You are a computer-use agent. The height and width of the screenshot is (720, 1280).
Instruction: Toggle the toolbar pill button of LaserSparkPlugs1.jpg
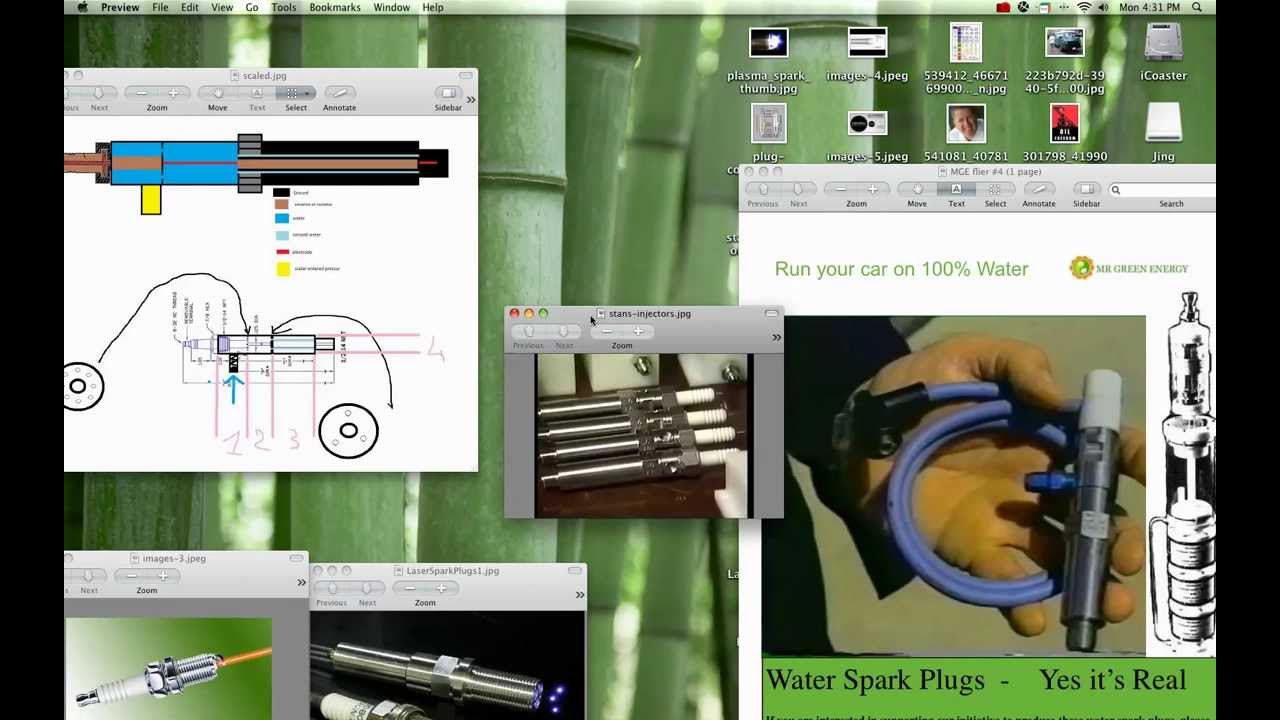574,571
